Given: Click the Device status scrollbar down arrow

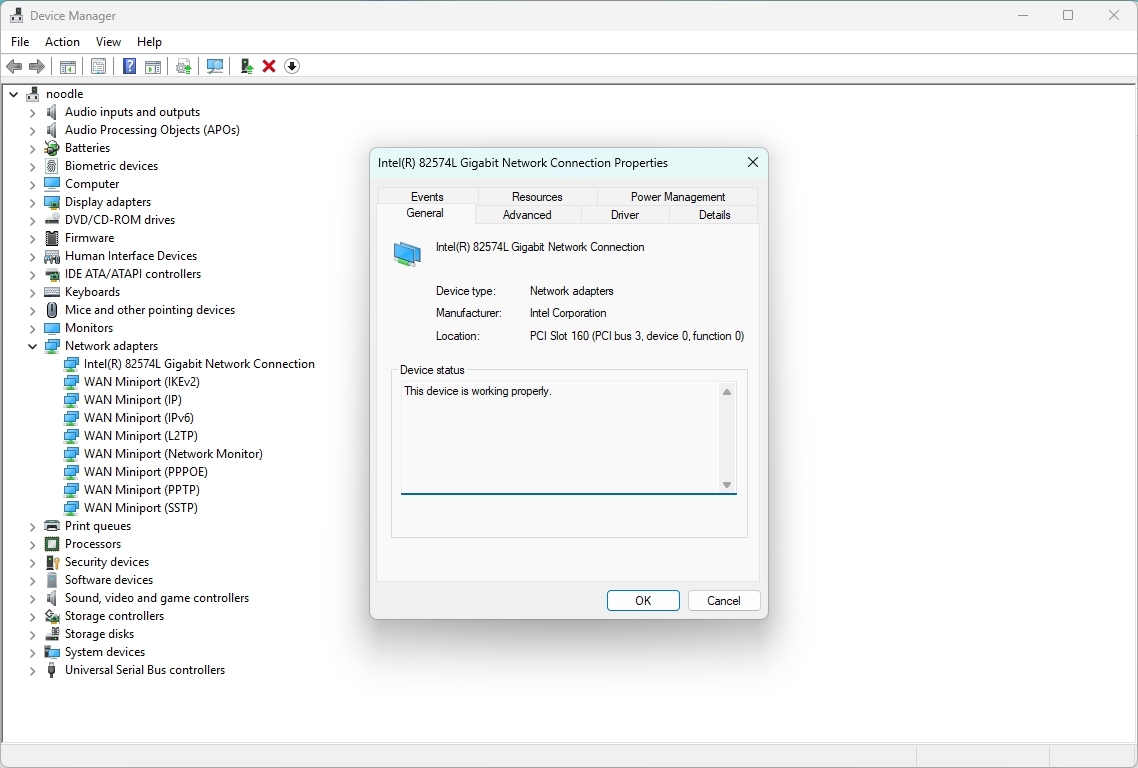Looking at the screenshot, I should click(726, 485).
